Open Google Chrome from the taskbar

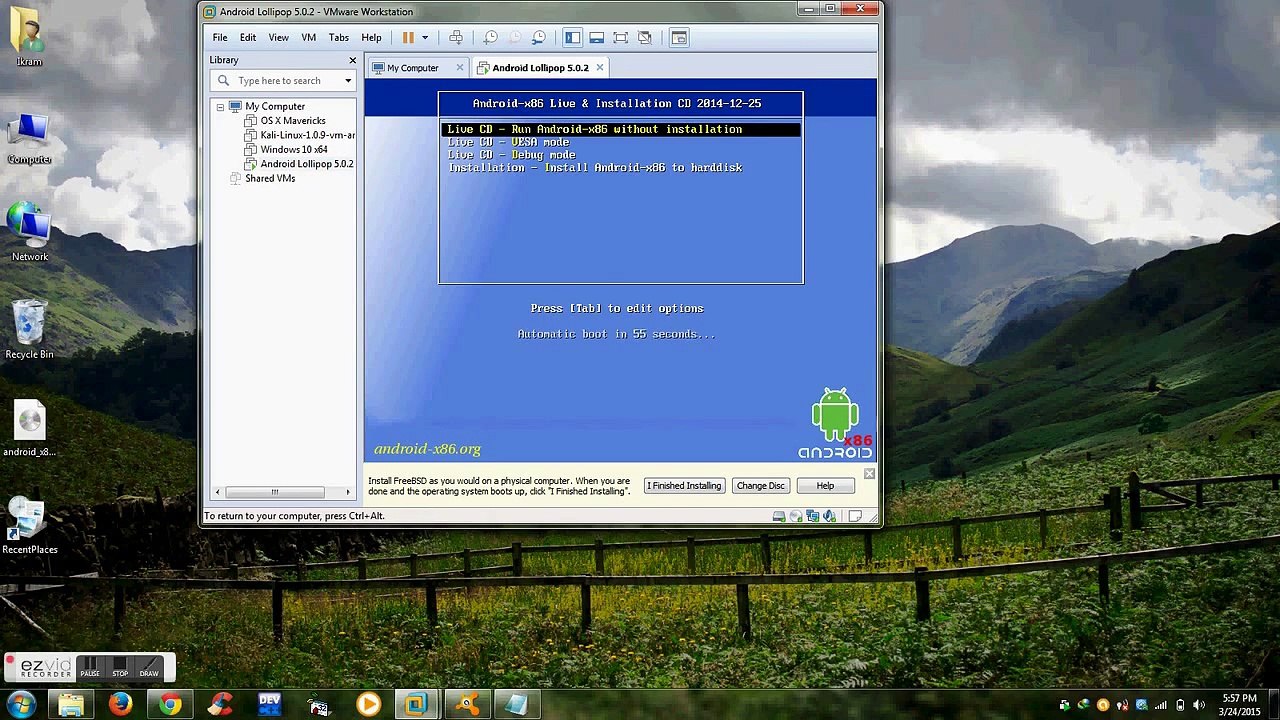coord(170,704)
